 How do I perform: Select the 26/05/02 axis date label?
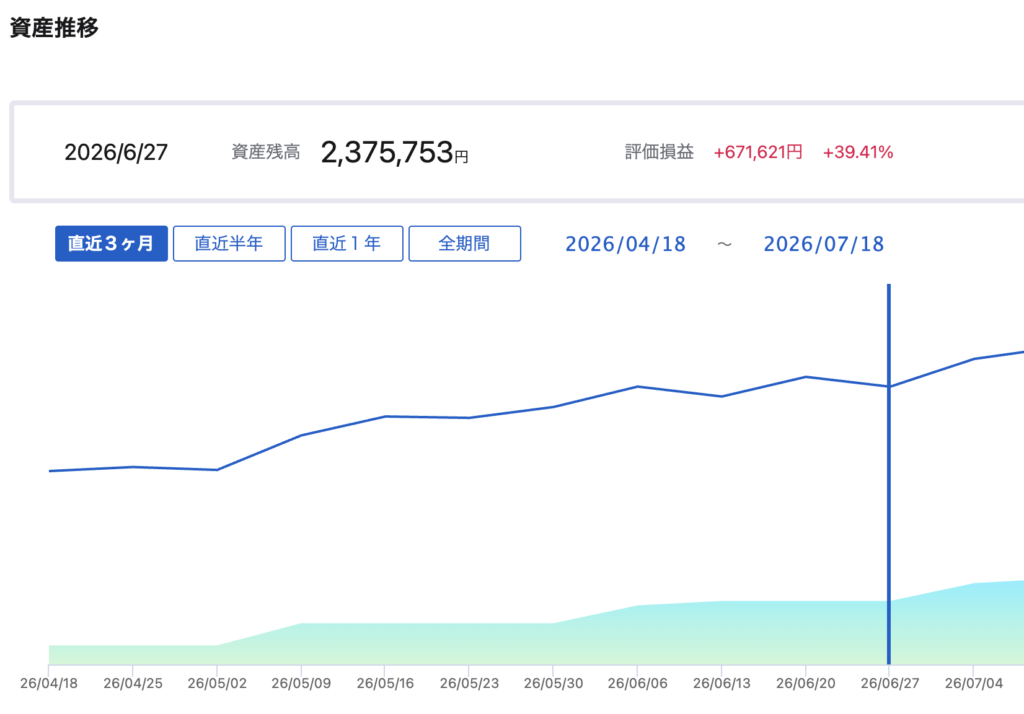[x=217, y=683]
